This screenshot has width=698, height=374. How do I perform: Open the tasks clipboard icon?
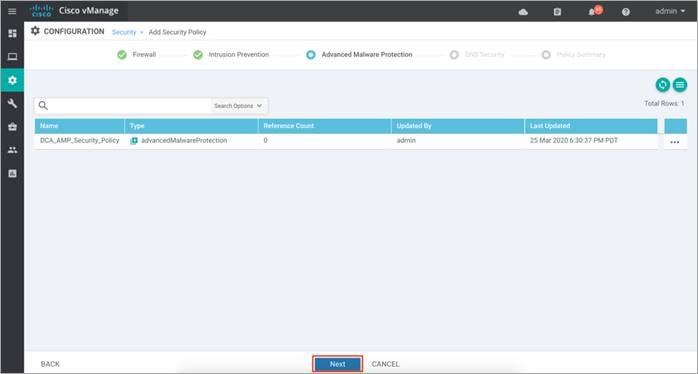tap(557, 12)
